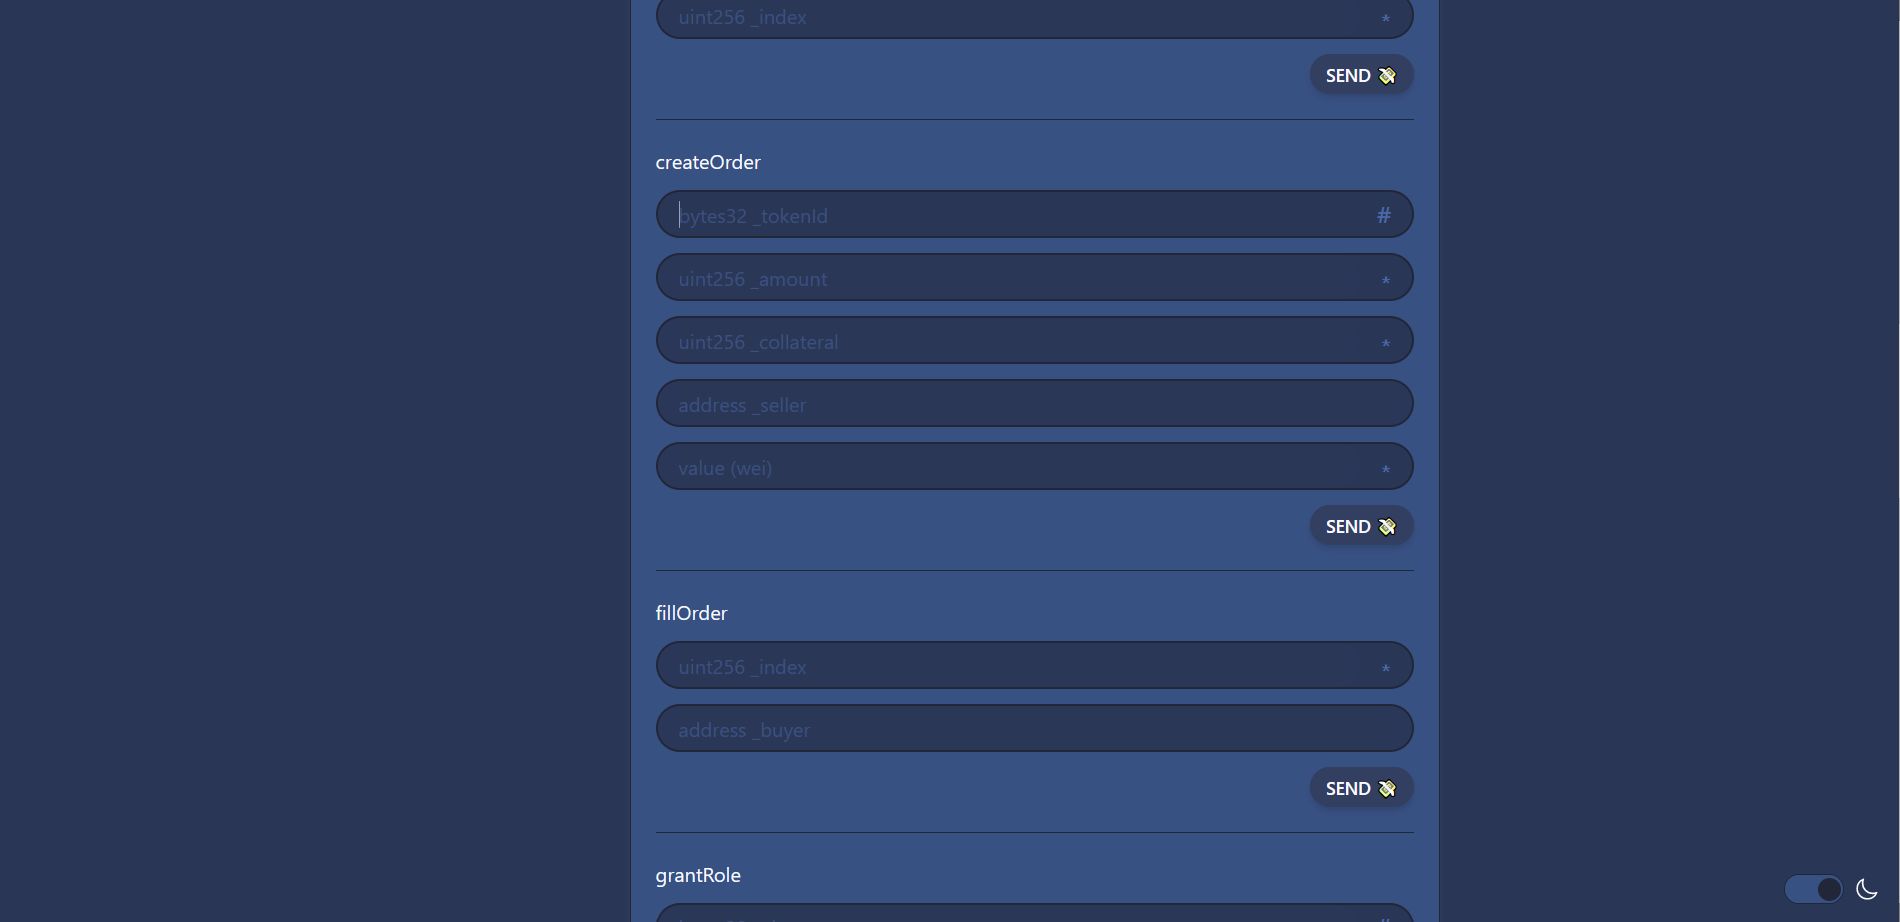Focus the bytes32 _tokenId input
1900x922 pixels.
point(1034,214)
